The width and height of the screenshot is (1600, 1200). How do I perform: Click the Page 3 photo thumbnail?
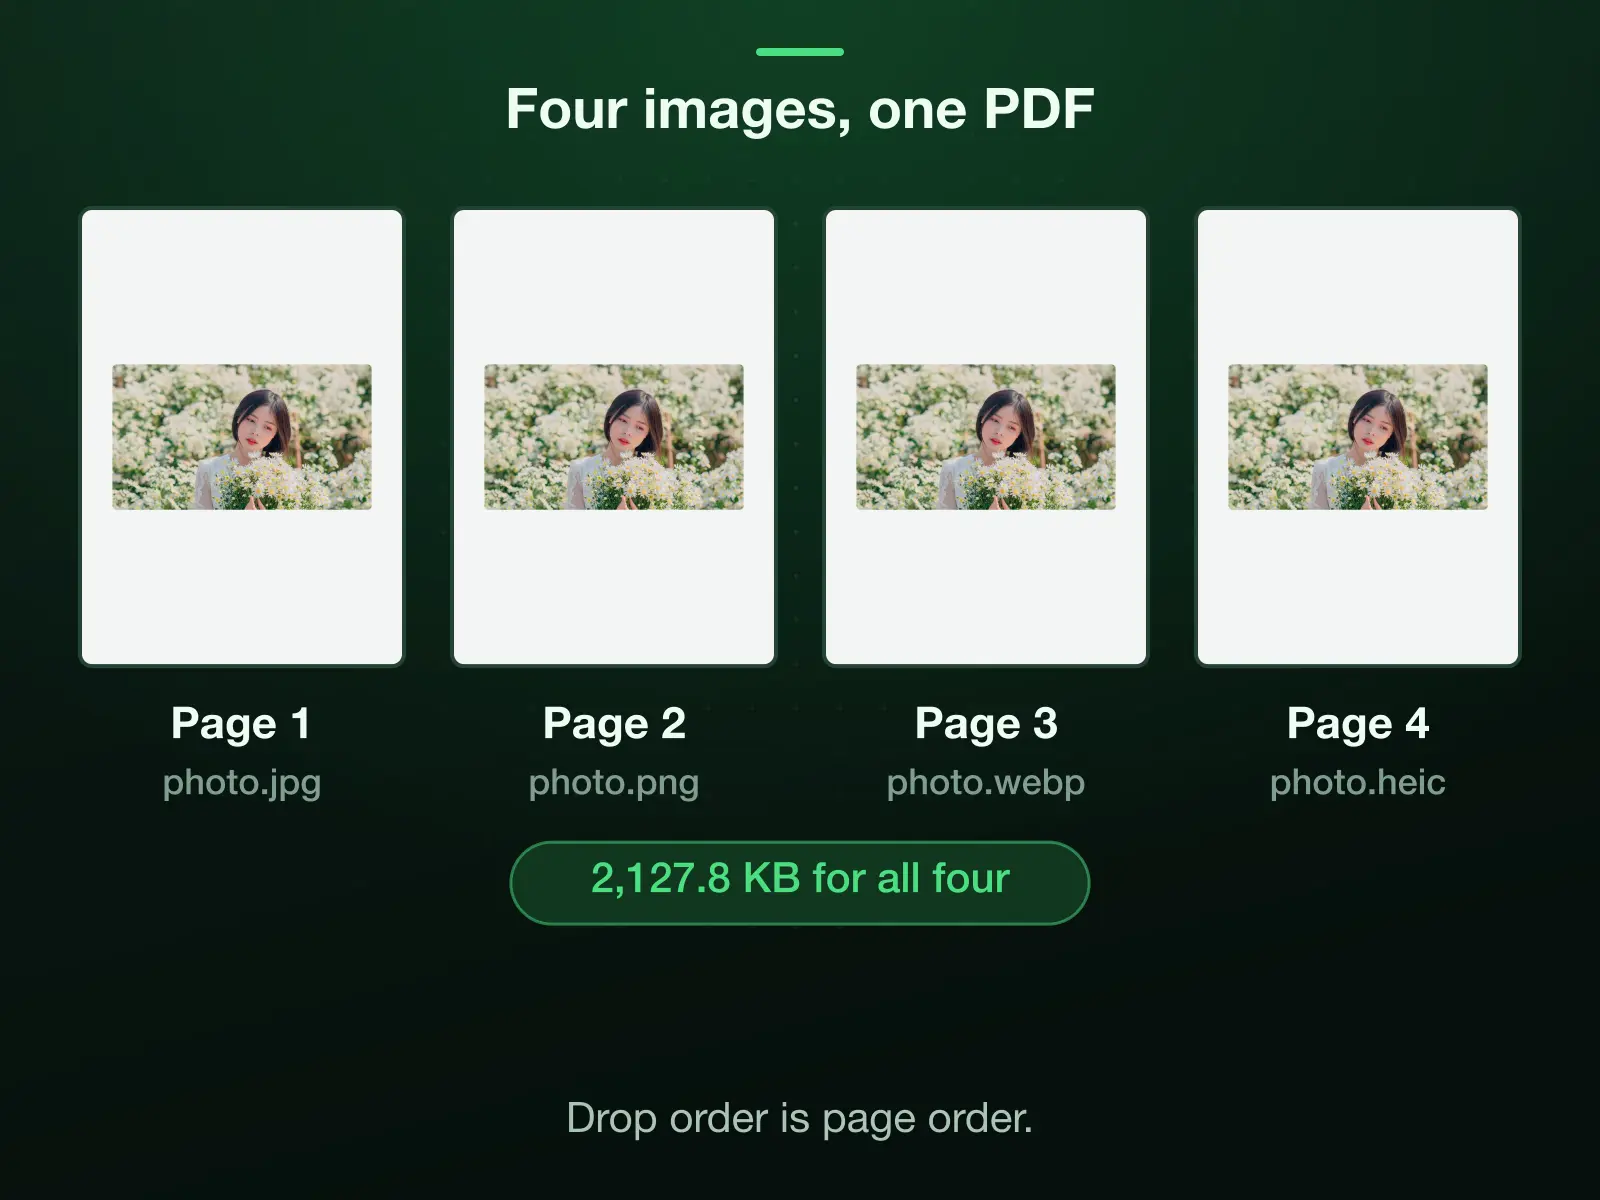(x=986, y=437)
